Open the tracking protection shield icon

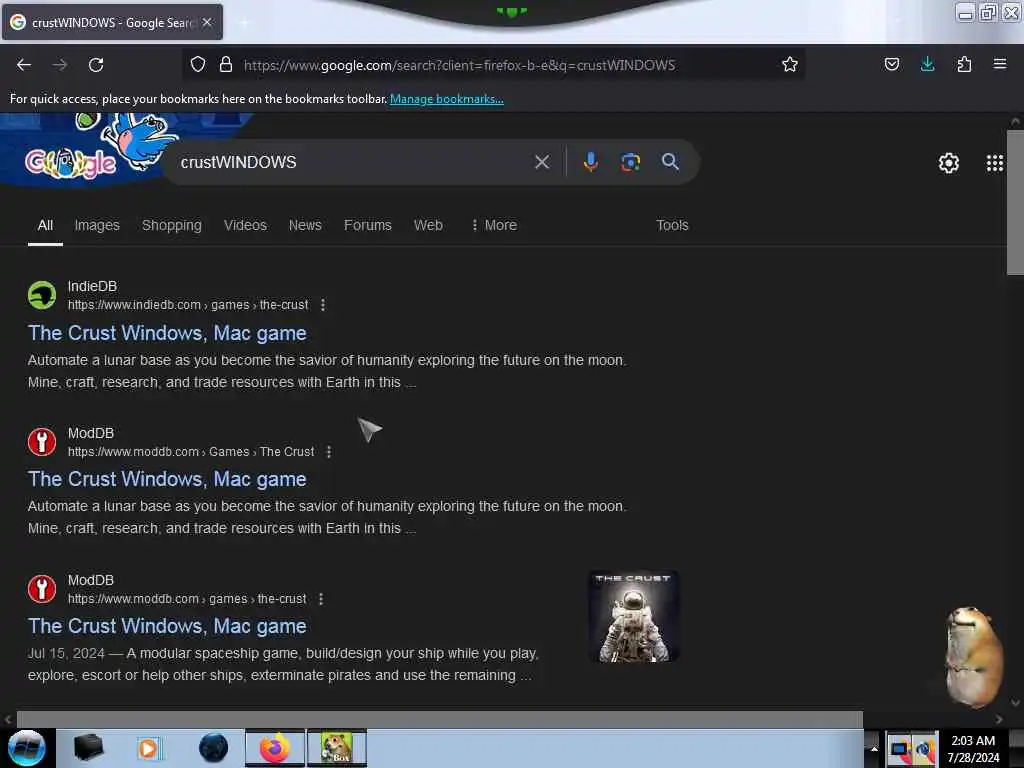(x=198, y=65)
